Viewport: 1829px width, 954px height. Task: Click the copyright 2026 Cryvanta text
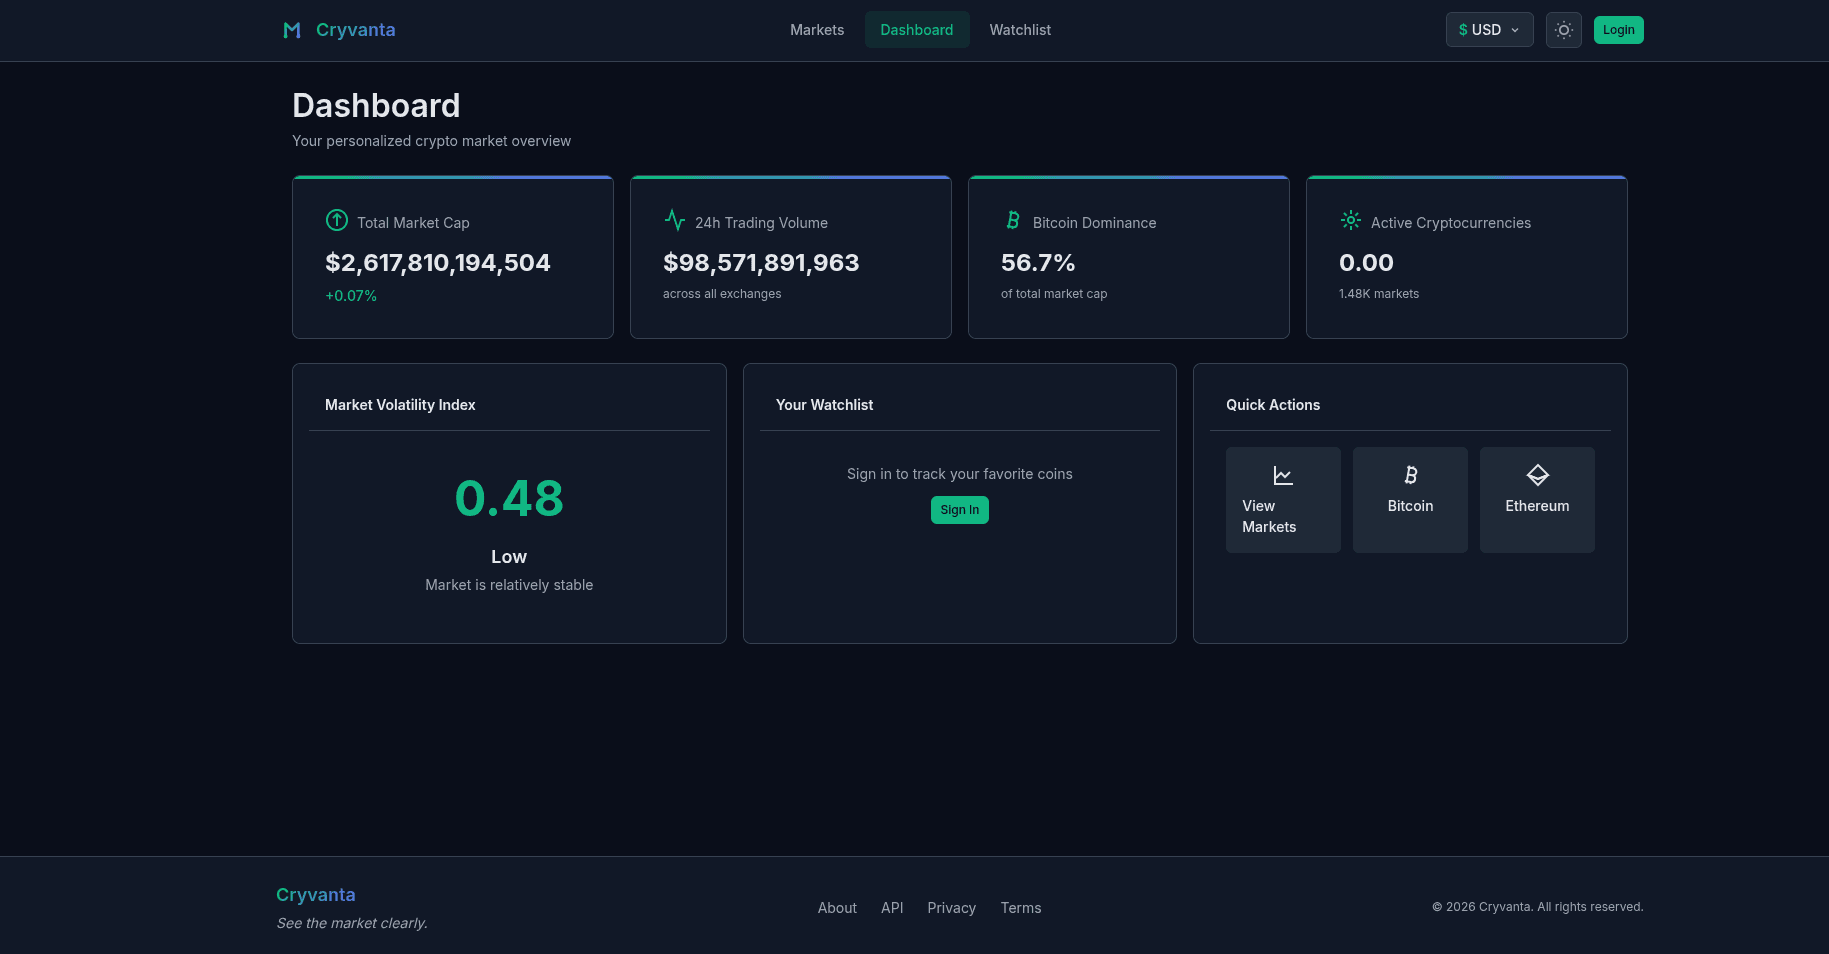click(1537, 907)
